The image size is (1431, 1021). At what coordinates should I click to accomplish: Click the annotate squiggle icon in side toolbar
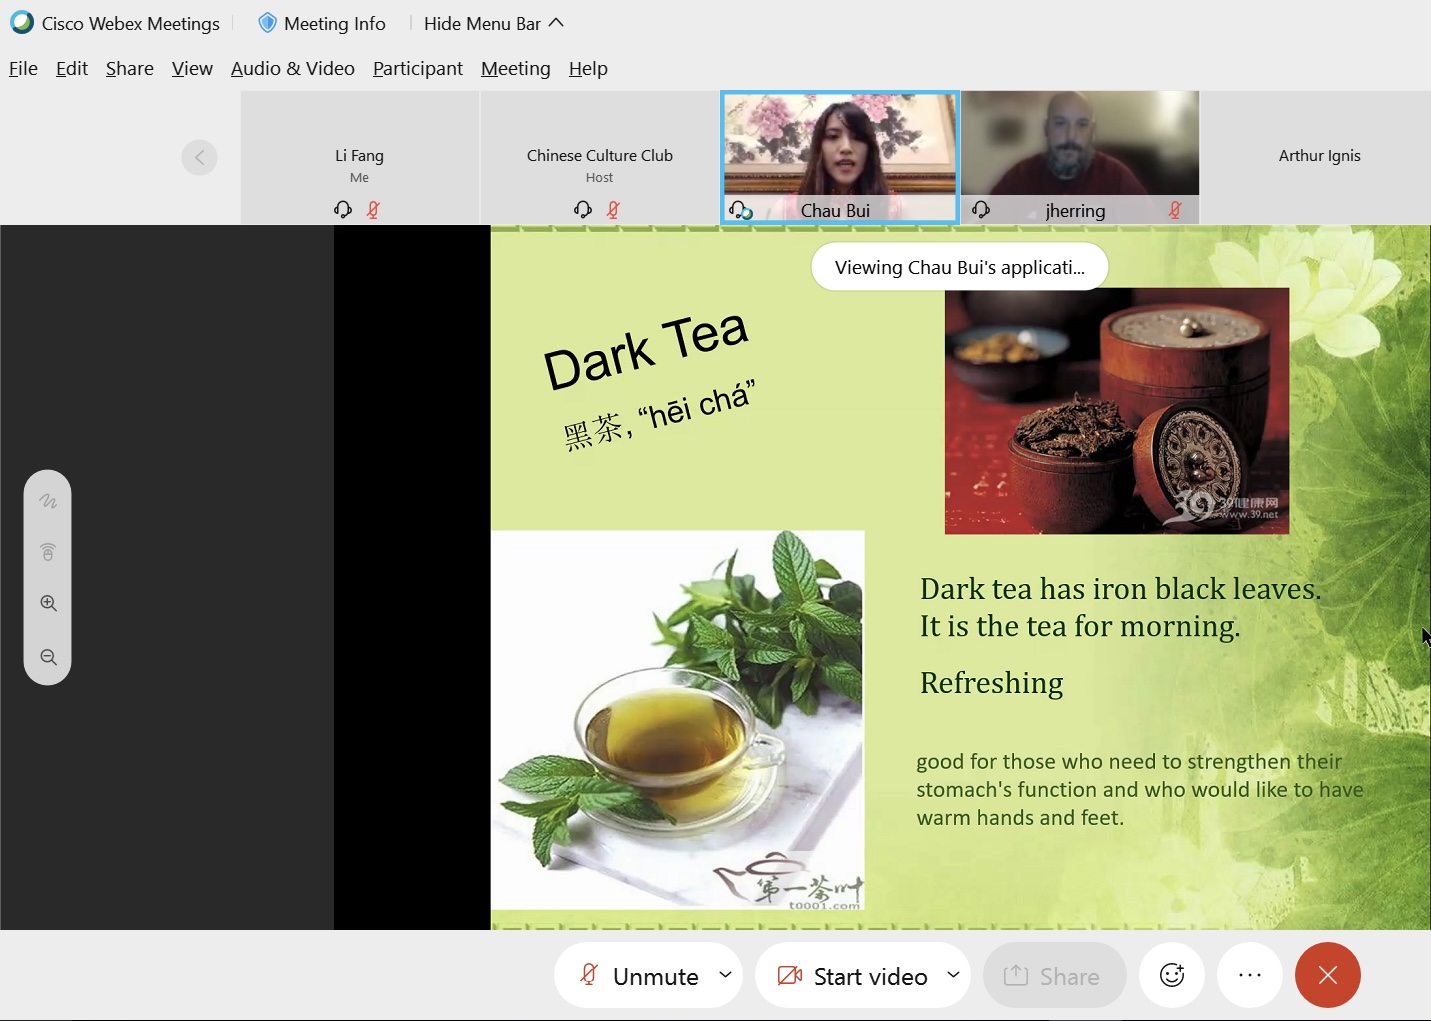pyautogui.click(x=48, y=501)
